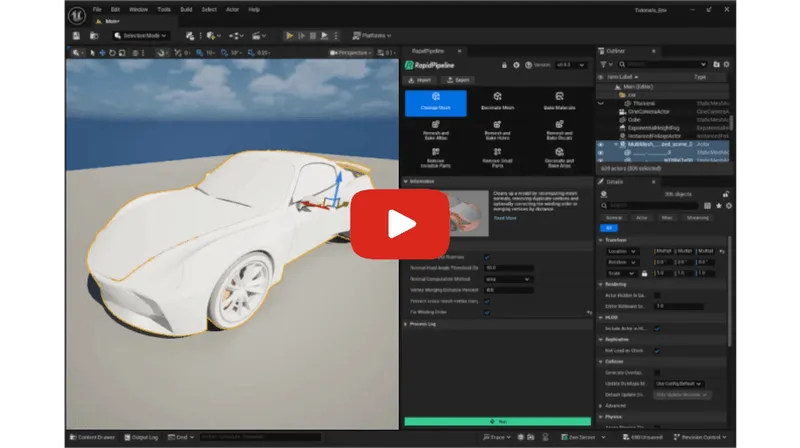Screen dimensions: 800x448
Task: Click the red YouTube play button
Action: coord(399,224)
